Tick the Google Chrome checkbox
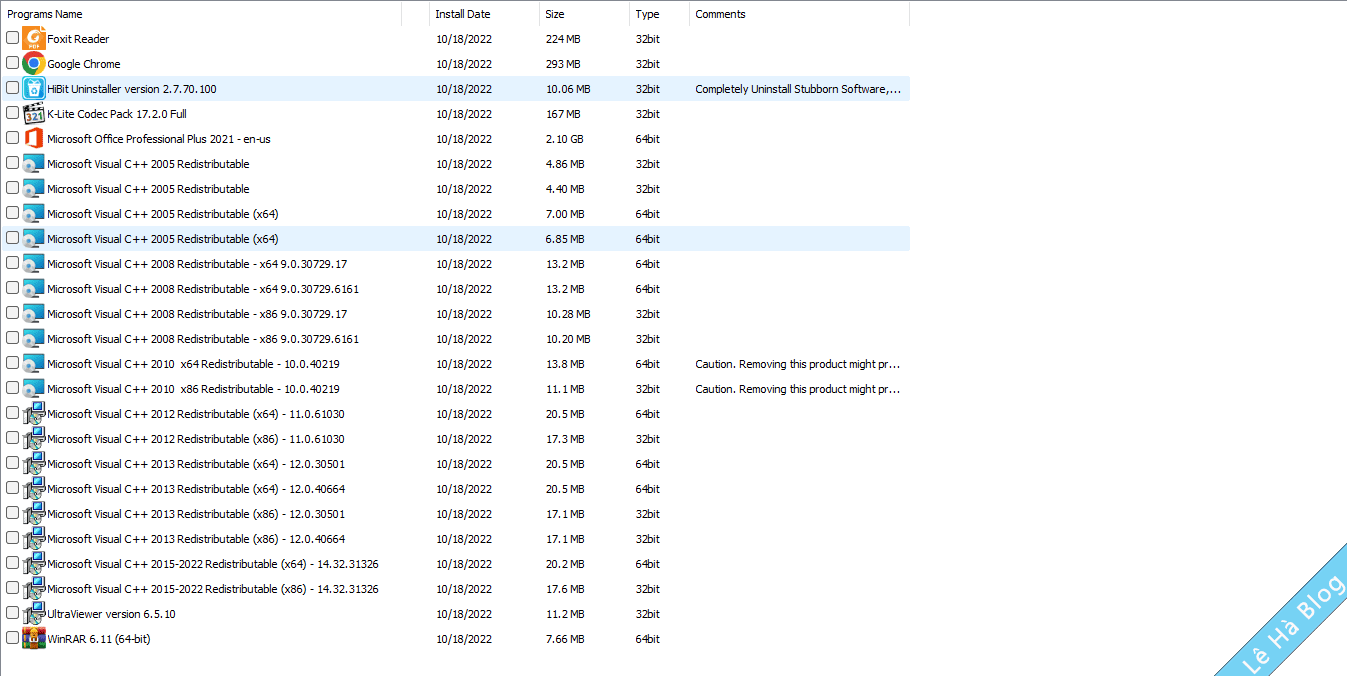Image resolution: width=1347 pixels, height=676 pixels. [x=12, y=63]
